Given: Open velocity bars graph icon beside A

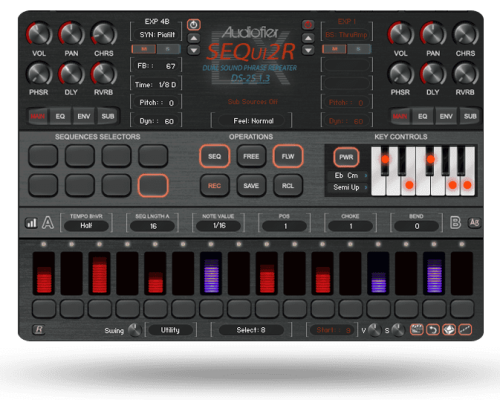Looking at the screenshot, I should 31,223.
